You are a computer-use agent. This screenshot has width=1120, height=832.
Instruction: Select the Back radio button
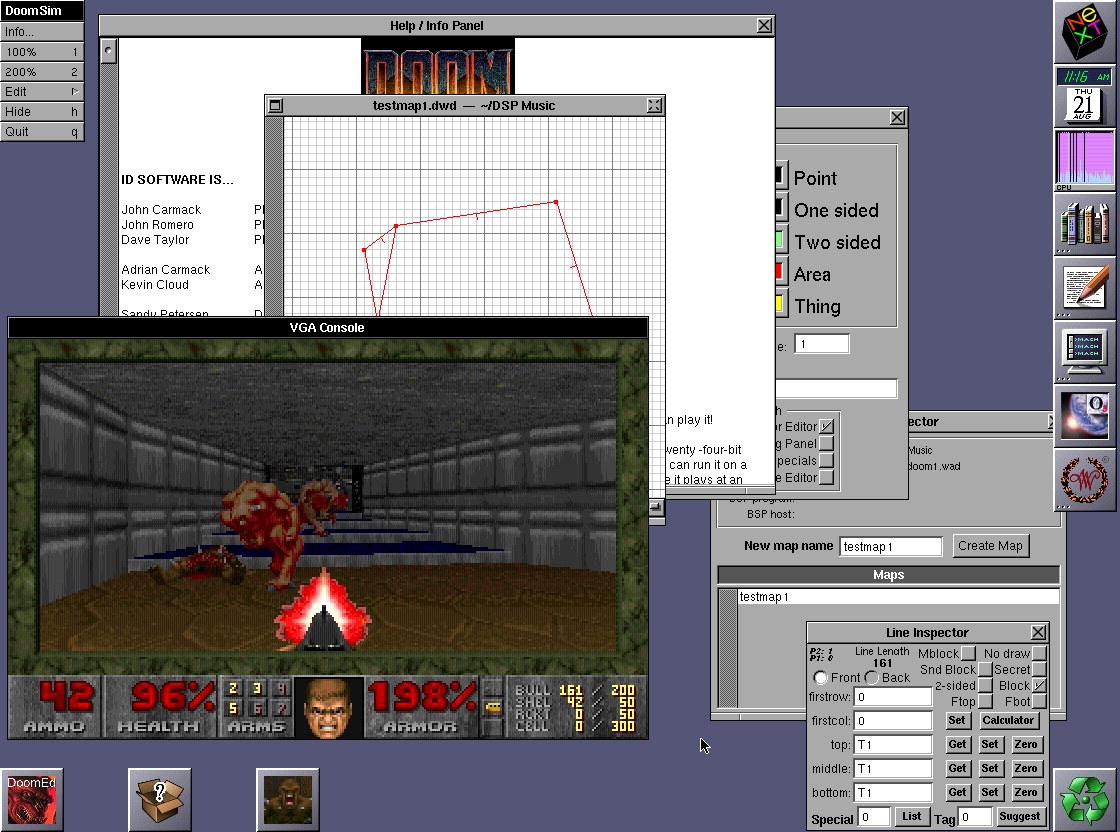(871, 677)
